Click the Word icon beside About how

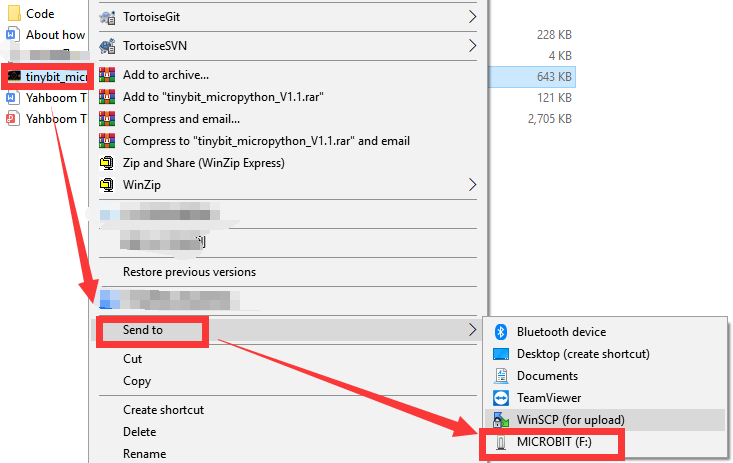(12, 34)
